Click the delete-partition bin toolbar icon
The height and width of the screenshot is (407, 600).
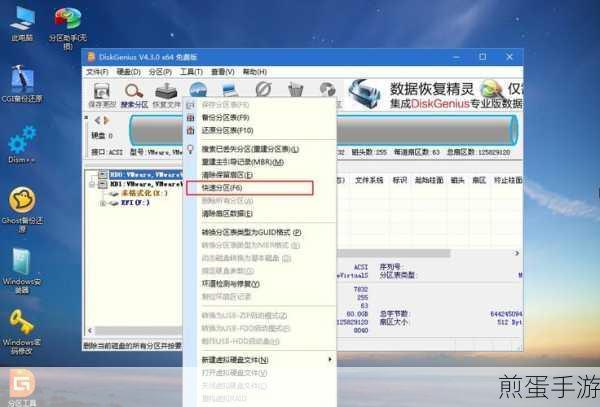[x=295, y=90]
